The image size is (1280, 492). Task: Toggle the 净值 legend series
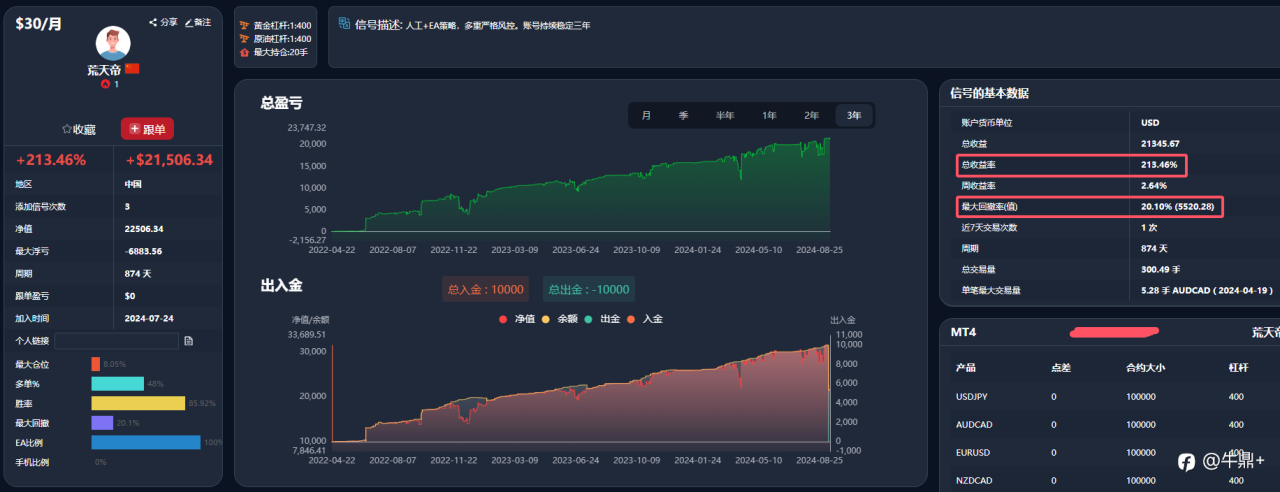click(x=516, y=318)
